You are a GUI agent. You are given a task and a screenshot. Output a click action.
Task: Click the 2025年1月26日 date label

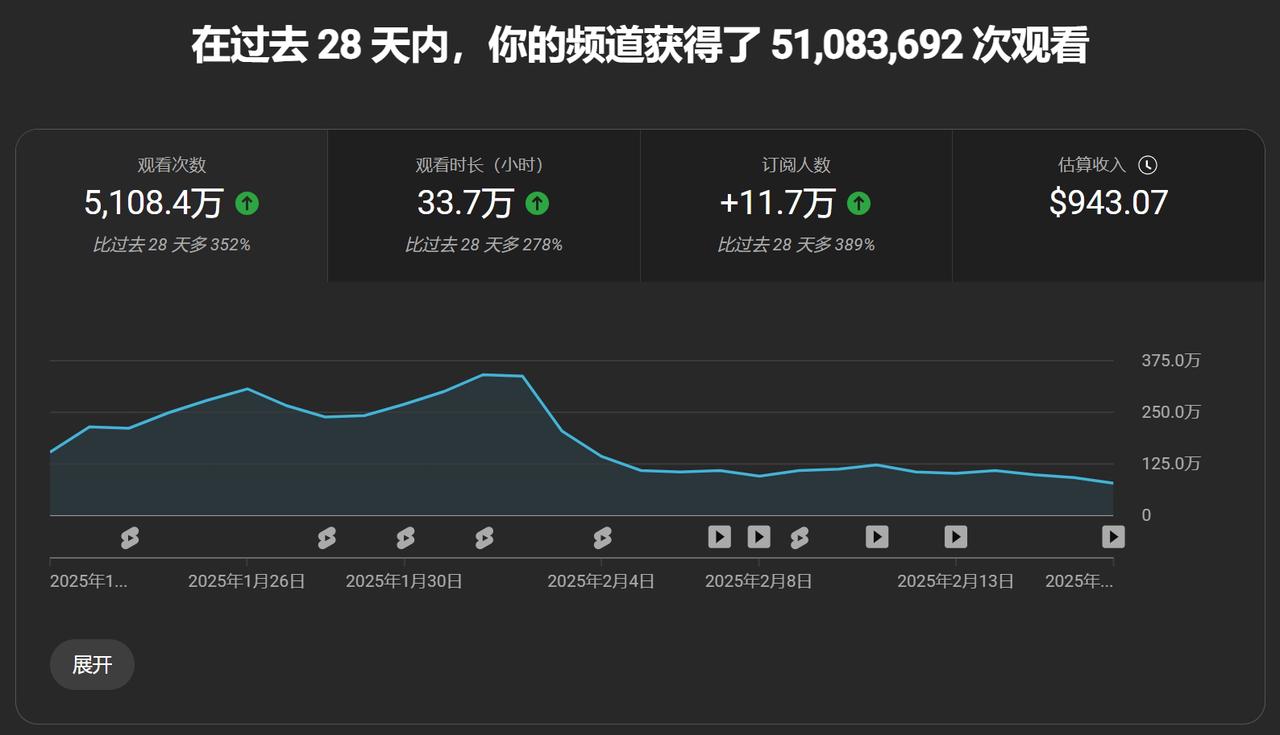(247, 581)
